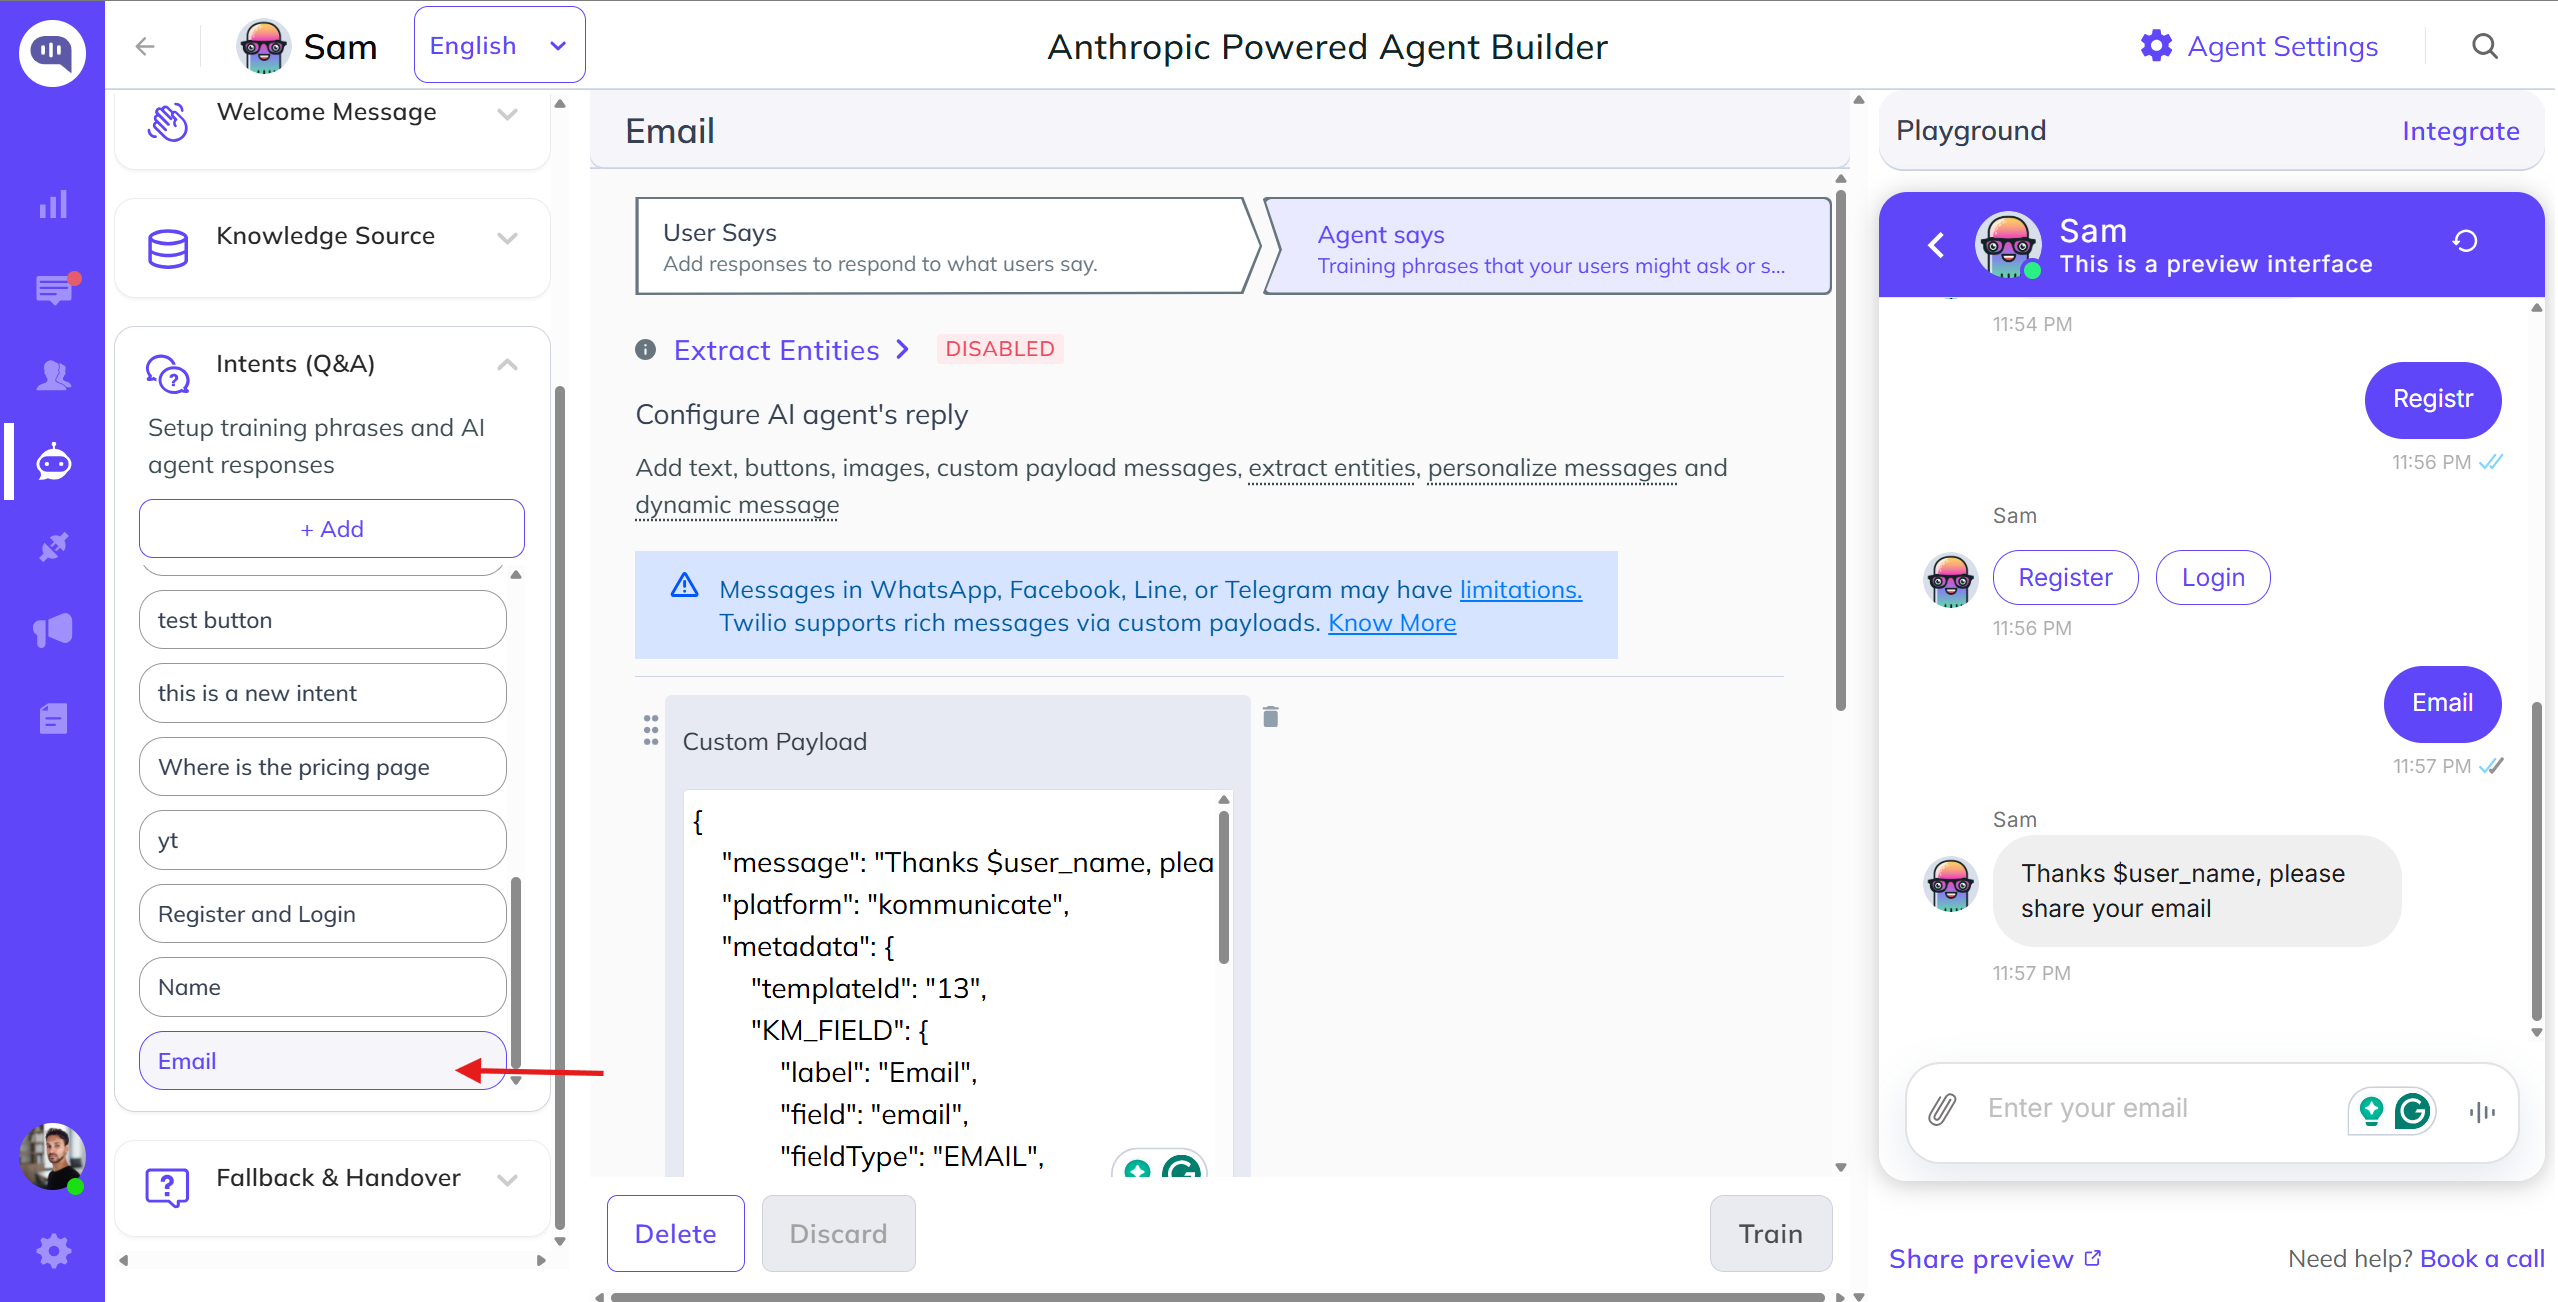Screen dimensions: 2558x1302
Task: Open the bot integration robot icon
Action: pyautogui.click(x=54, y=462)
